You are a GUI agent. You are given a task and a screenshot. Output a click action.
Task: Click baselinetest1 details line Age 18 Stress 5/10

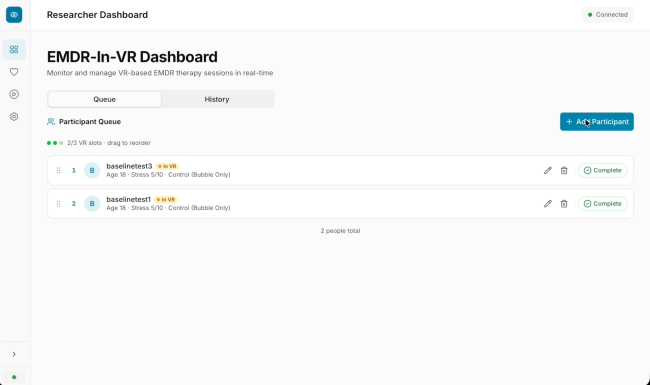(x=168, y=208)
